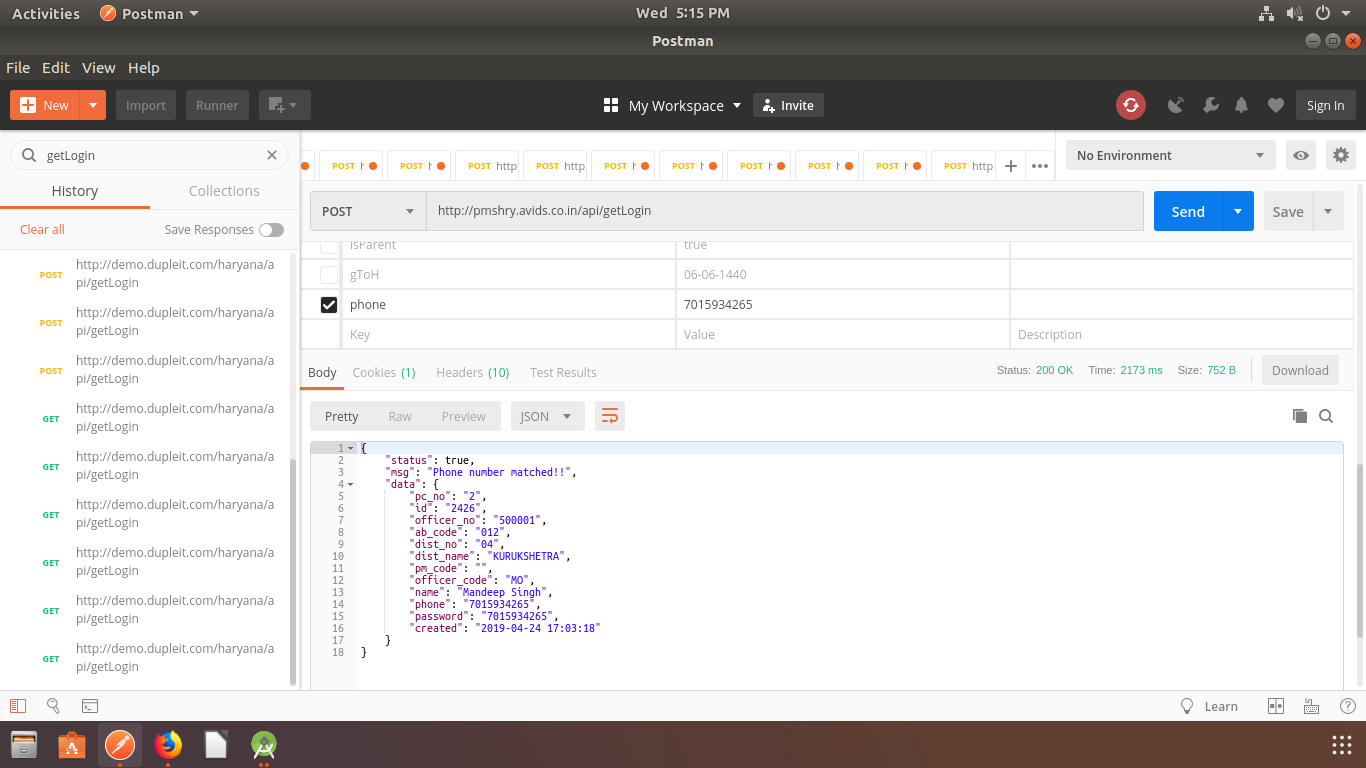Expand the Send button arrow options

(1238, 211)
